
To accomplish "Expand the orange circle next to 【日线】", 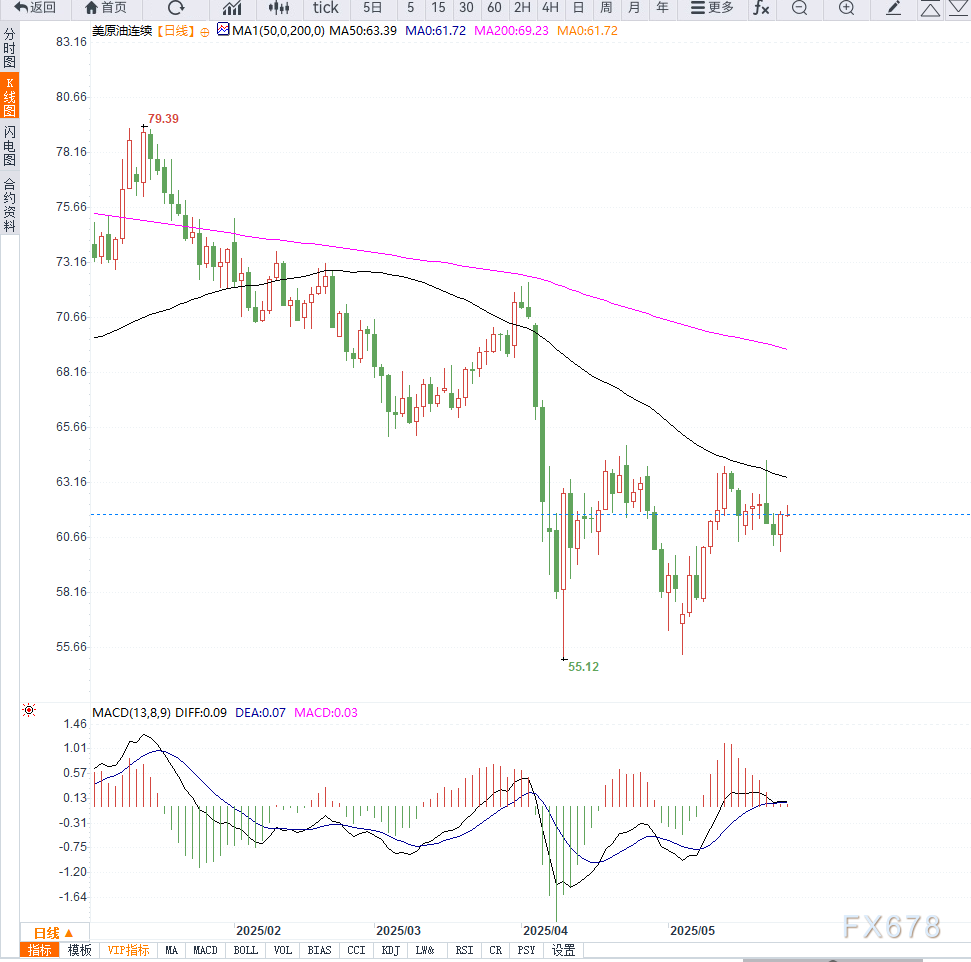I will pyautogui.click(x=205, y=31).
